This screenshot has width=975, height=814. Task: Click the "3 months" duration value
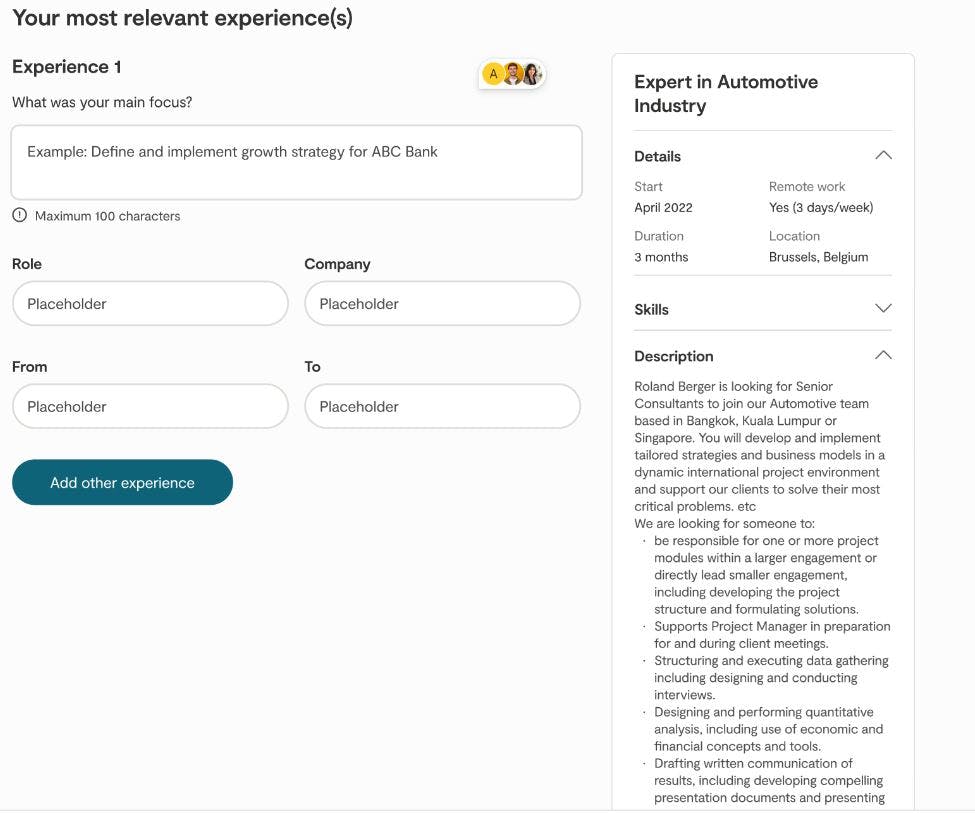[x=661, y=257]
